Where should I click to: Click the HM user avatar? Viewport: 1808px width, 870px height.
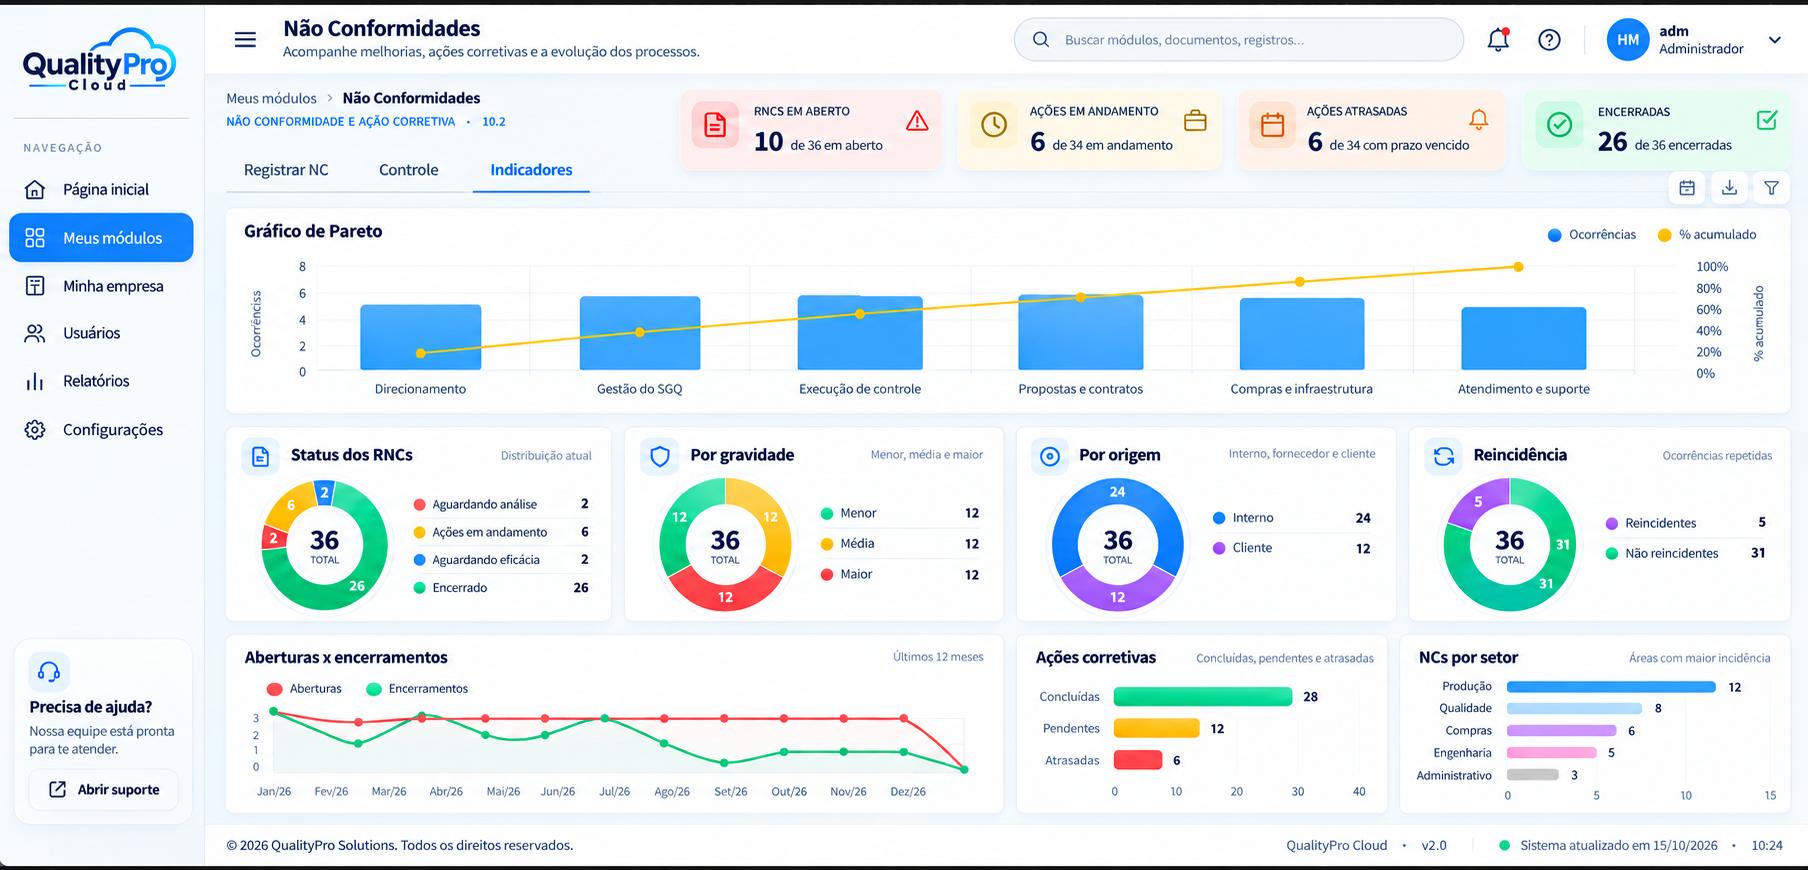[x=1628, y=40]
